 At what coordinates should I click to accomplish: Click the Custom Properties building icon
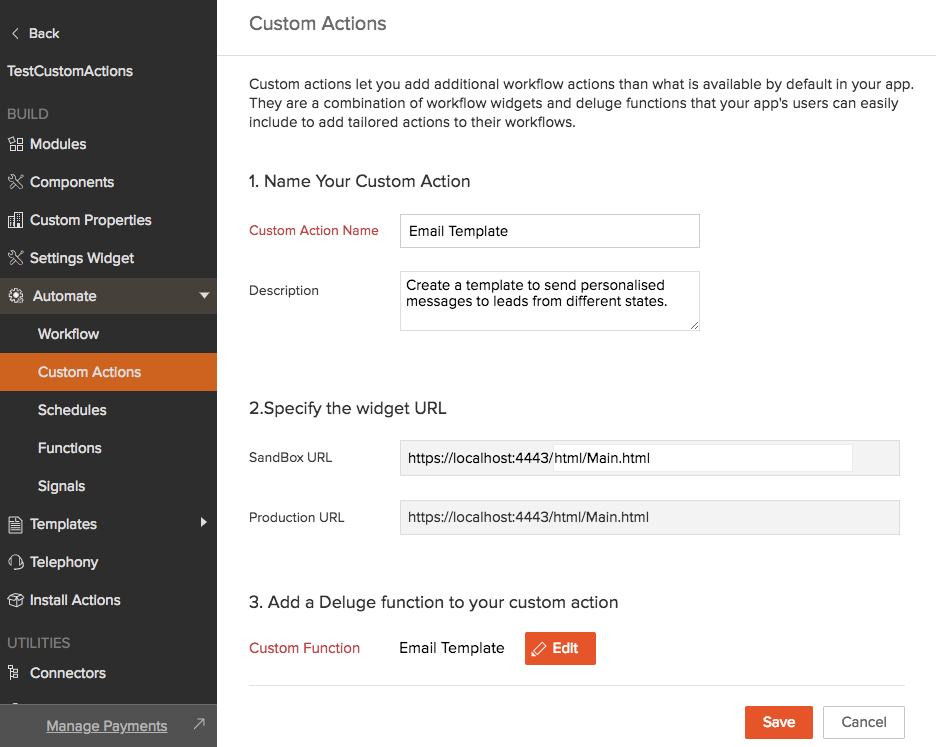(x=15, y=220)
